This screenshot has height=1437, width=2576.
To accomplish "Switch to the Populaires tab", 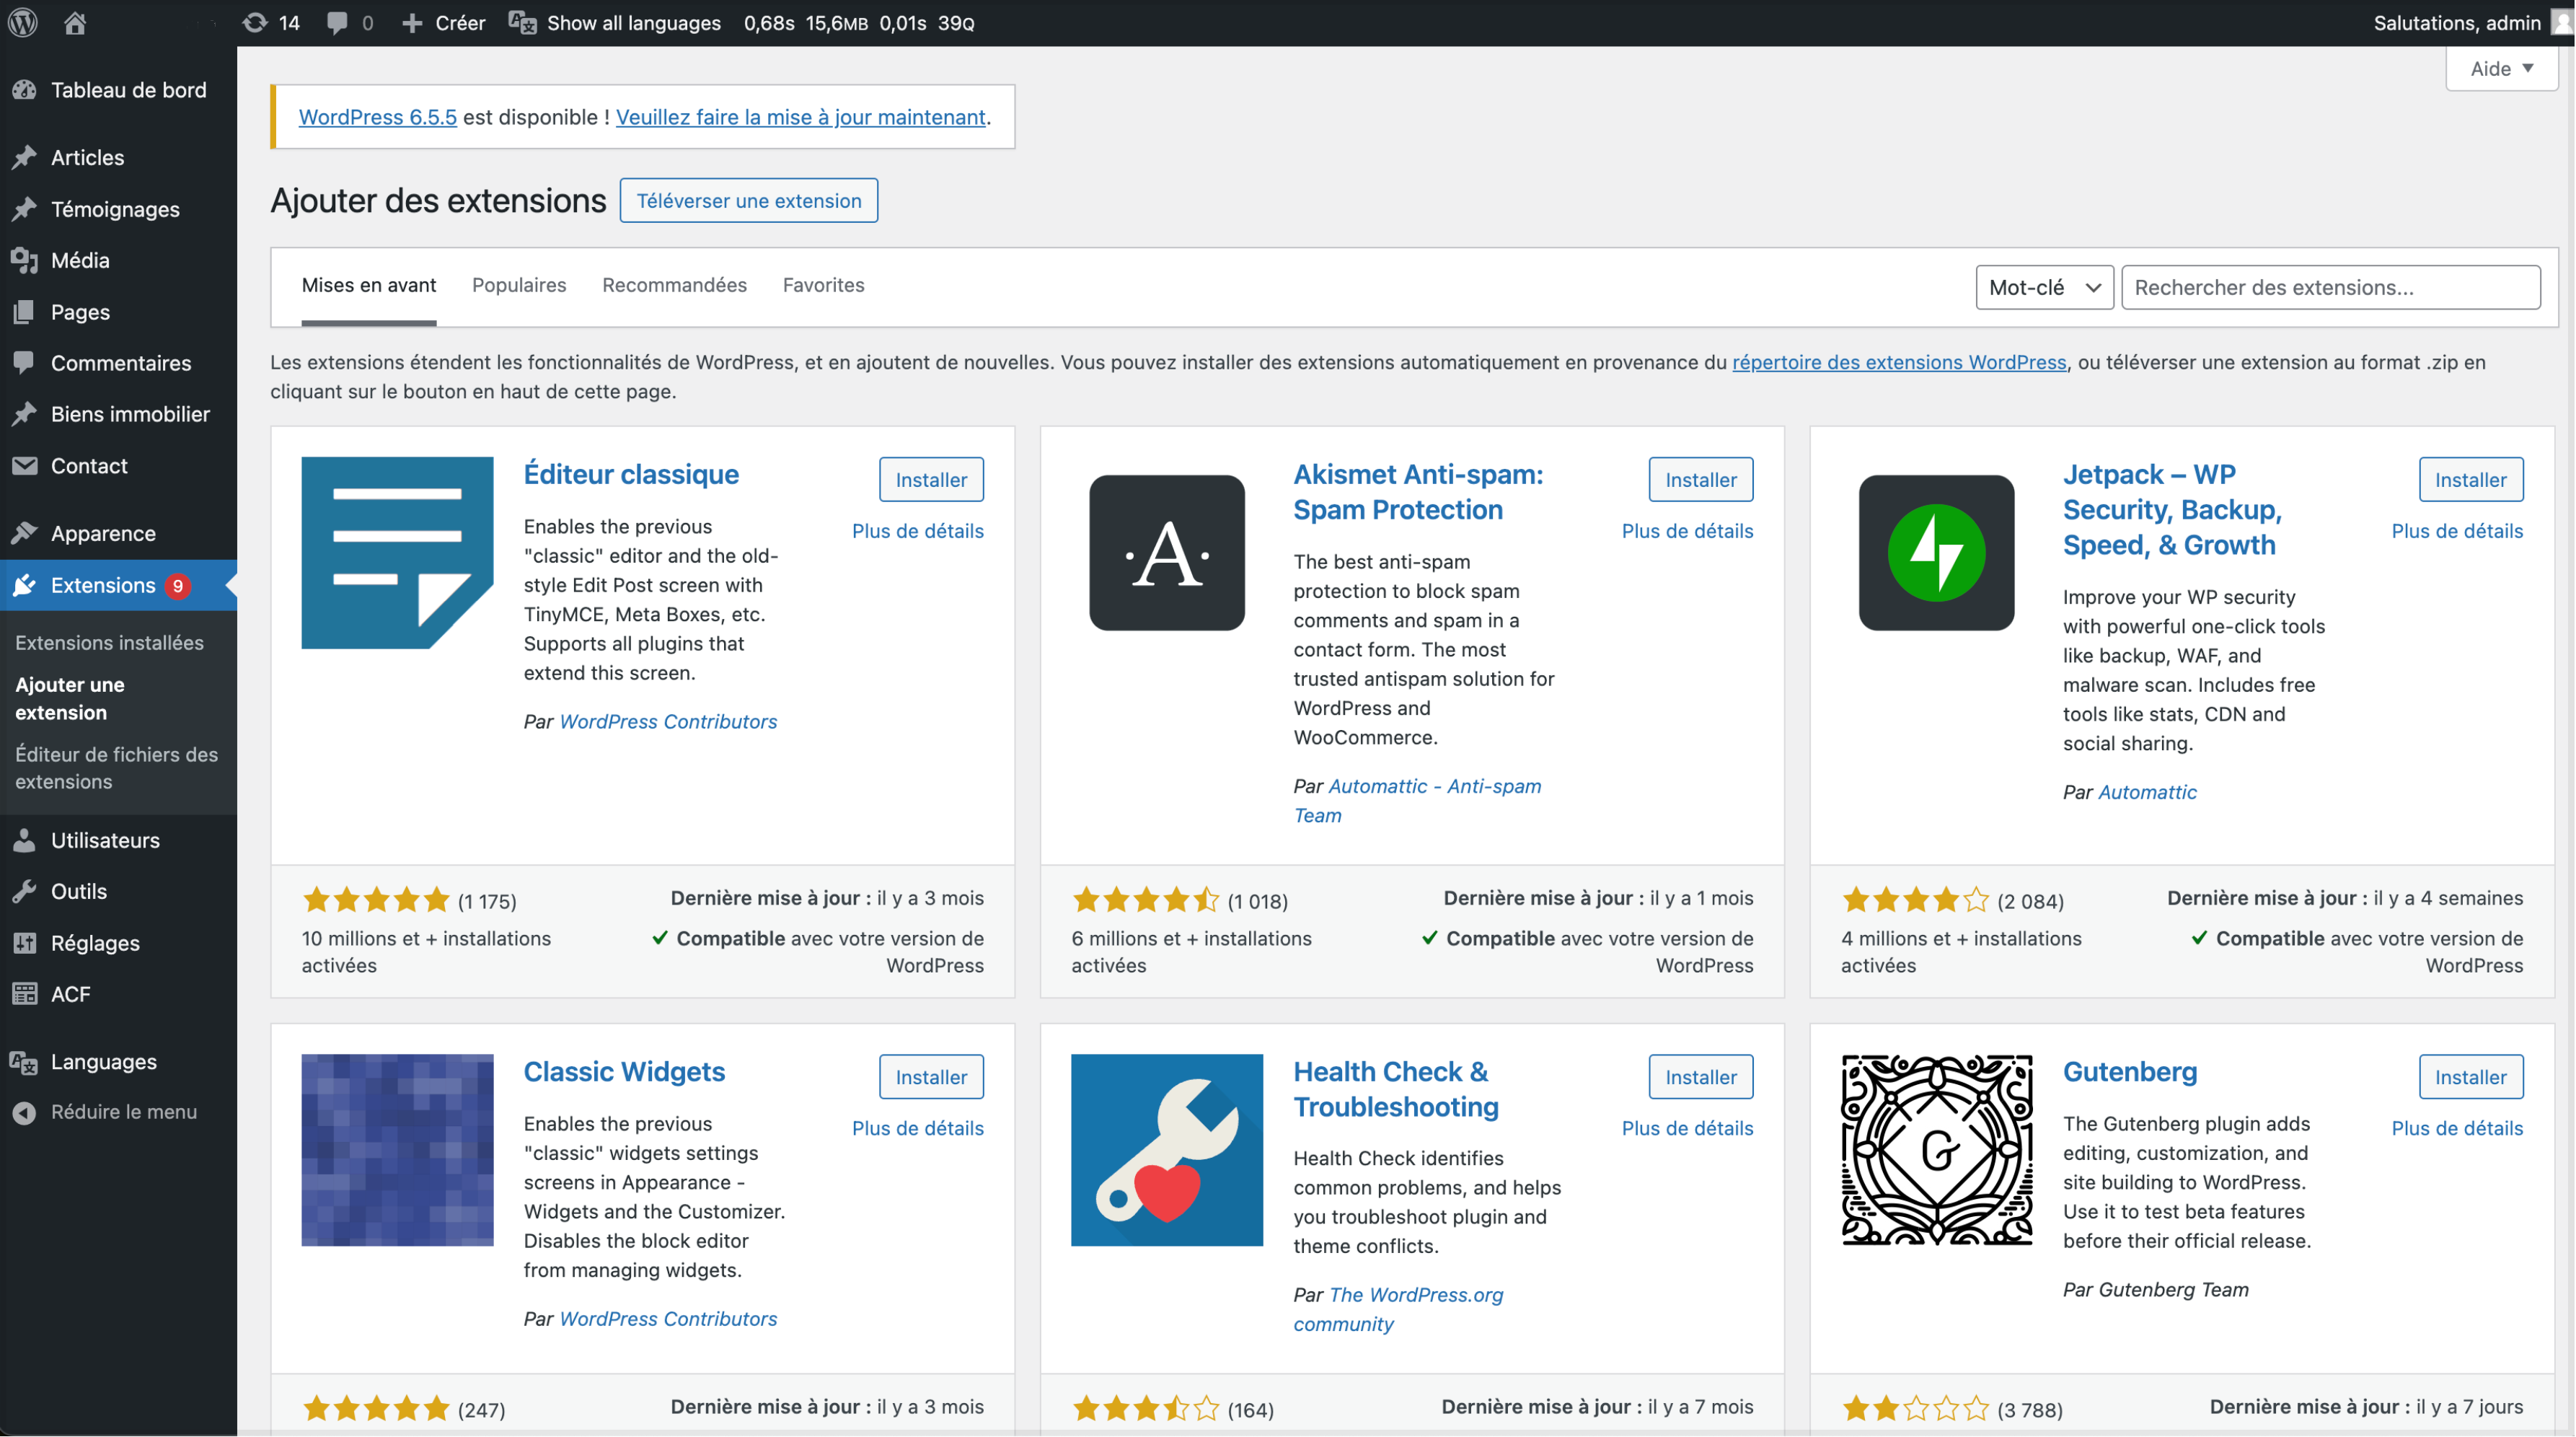I will pos(518,285).
